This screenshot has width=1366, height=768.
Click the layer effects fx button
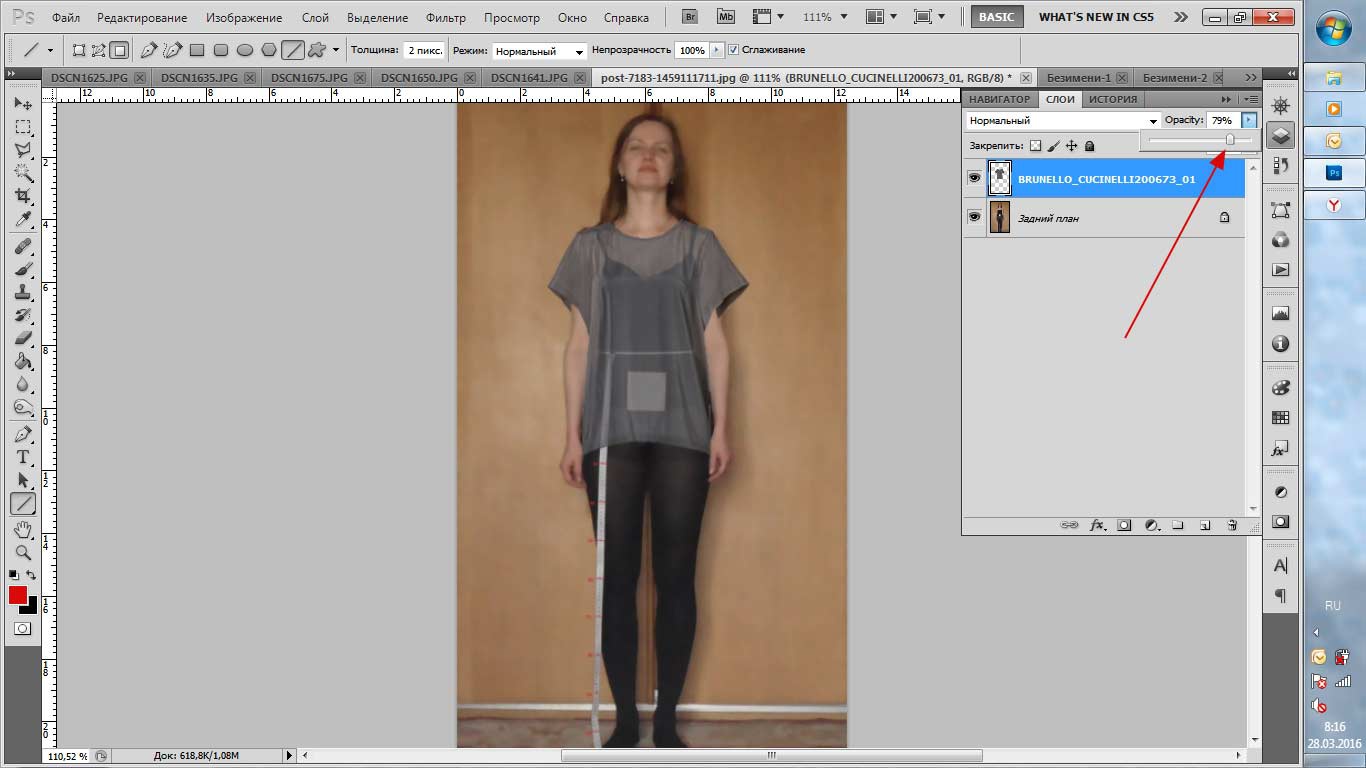click(1097, 524)
